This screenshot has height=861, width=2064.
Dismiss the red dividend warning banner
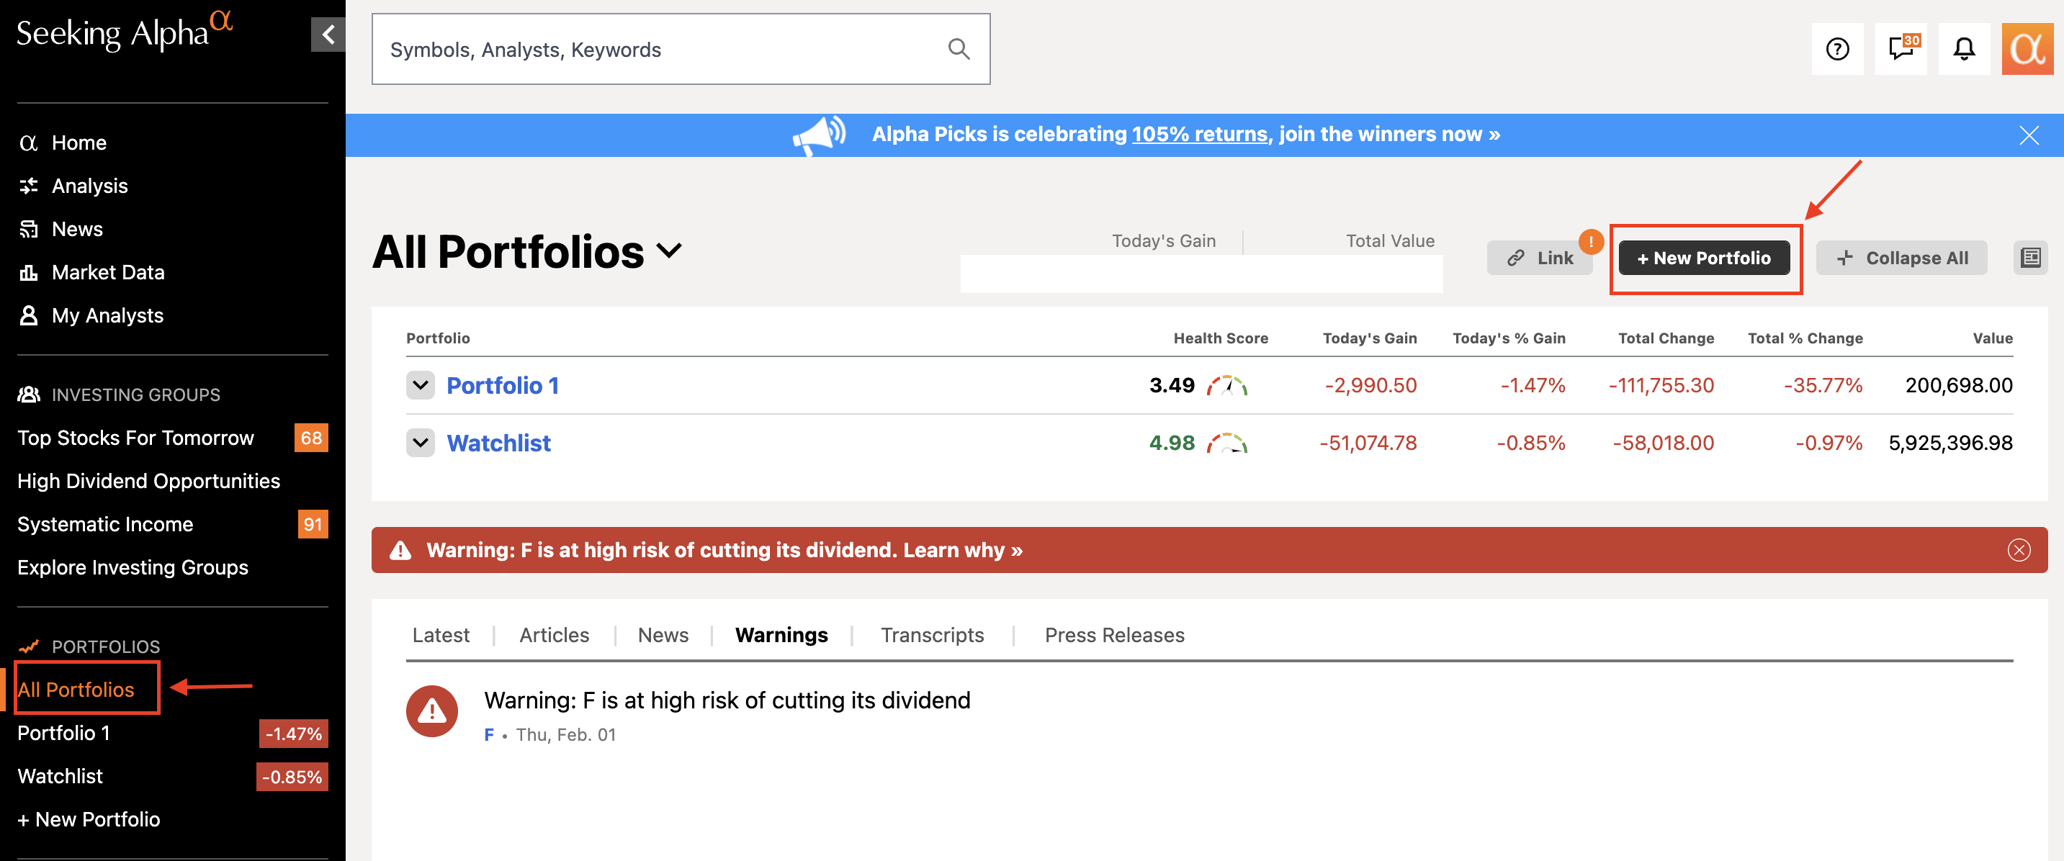click(x=2019, y=550)
